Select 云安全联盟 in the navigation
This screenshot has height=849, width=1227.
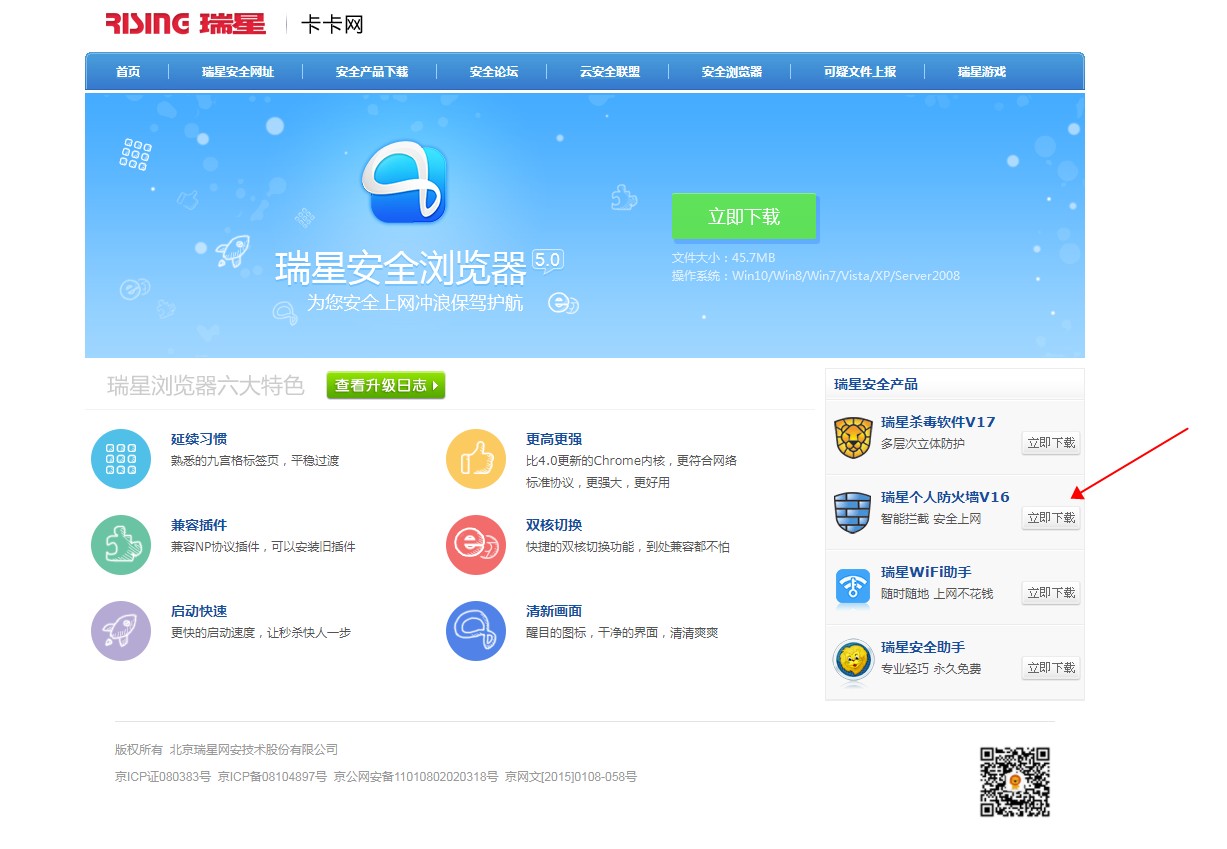tap(610, 72)
